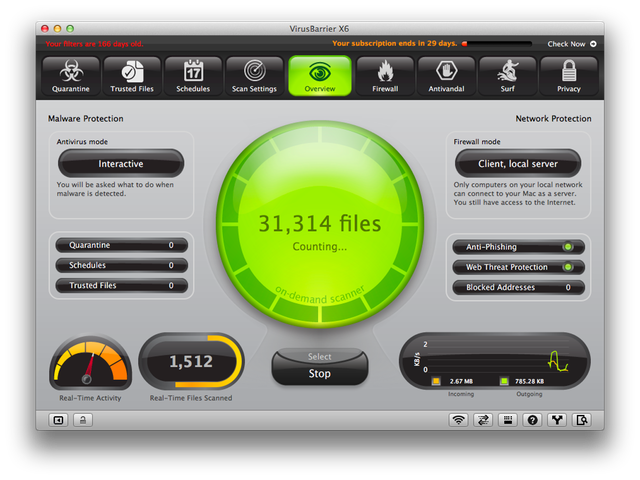Open the Trusted Files count row
The height and width of the screenshot is (480, 640).
coord(122,285)
